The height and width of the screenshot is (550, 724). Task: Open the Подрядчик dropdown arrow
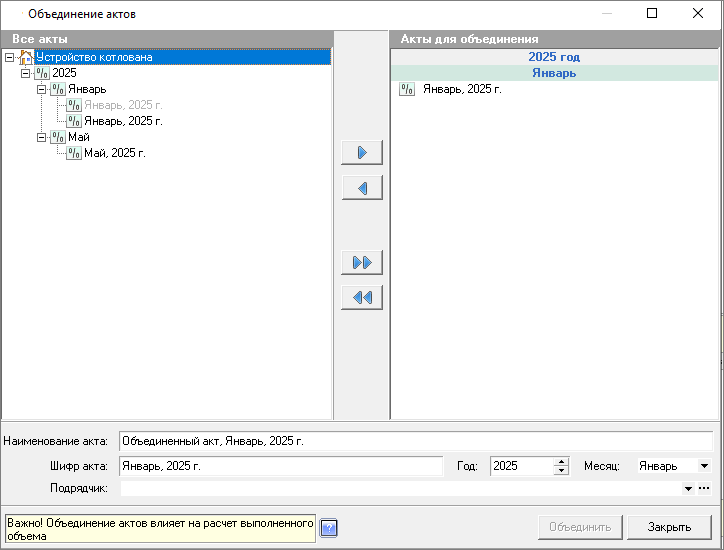tap(688, 488)
